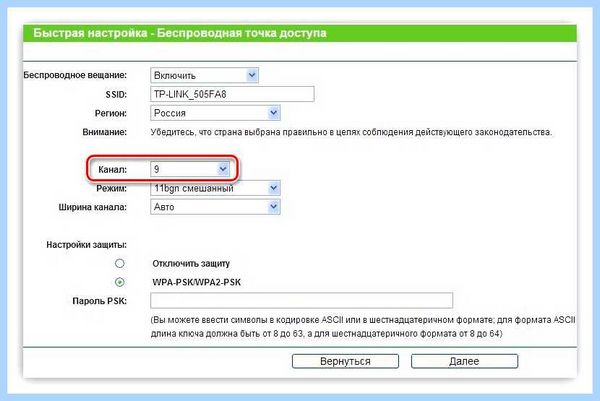This screenshot has width=600, height=401.
Task: Expand the Канал dropdown set to 9
Action: (190, 169)
